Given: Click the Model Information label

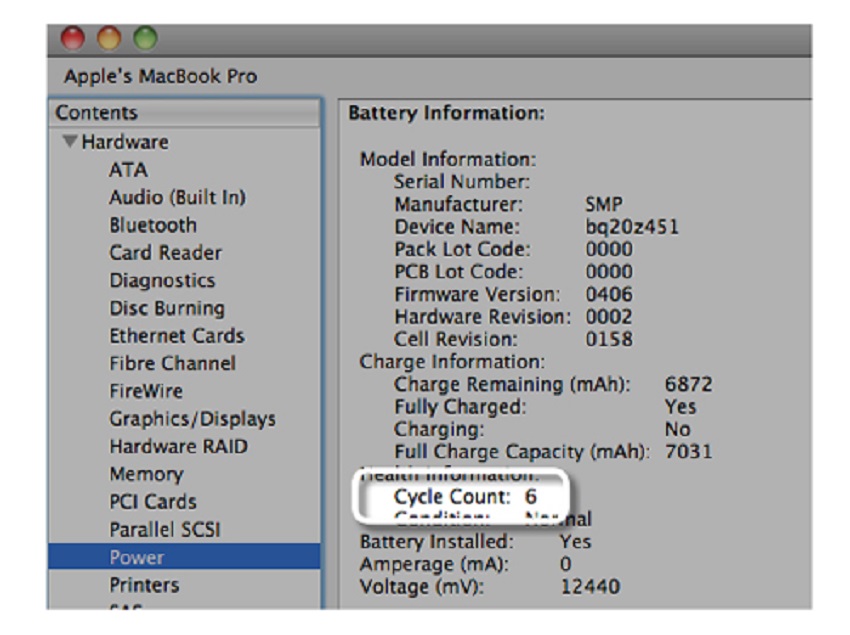Looking at the screenshot, I should [x=448, y=159].
